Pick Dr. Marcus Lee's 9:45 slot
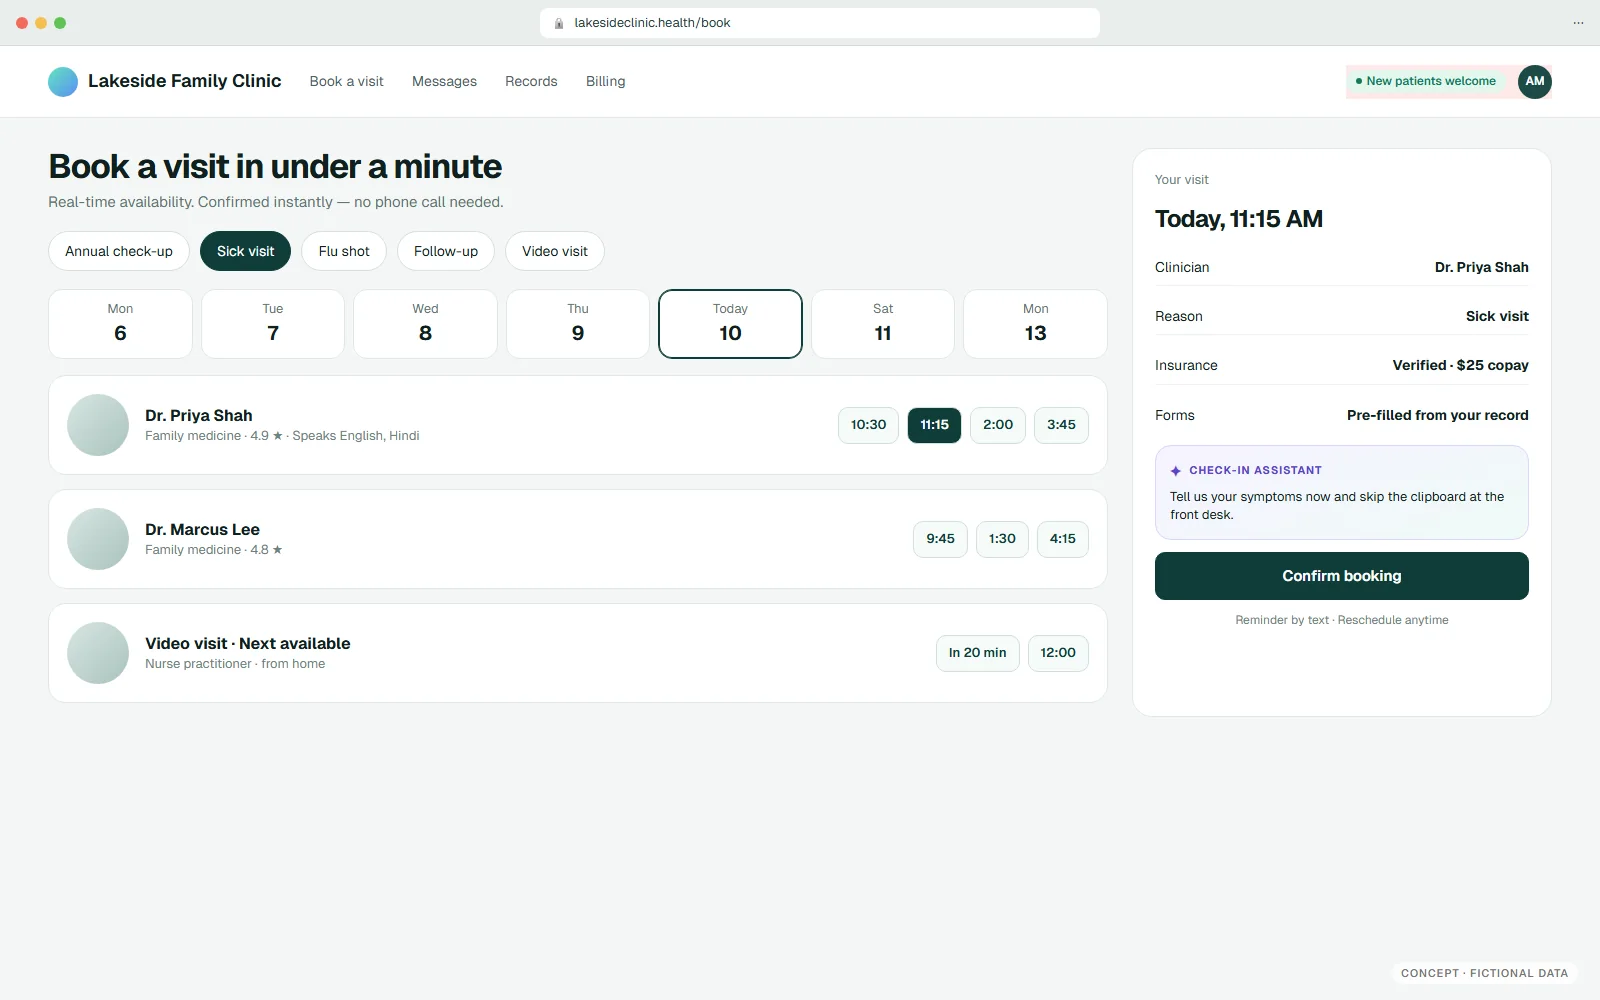Image resolution: width=1600 pixels, height=1000 pixels. [x=940, y=539]
